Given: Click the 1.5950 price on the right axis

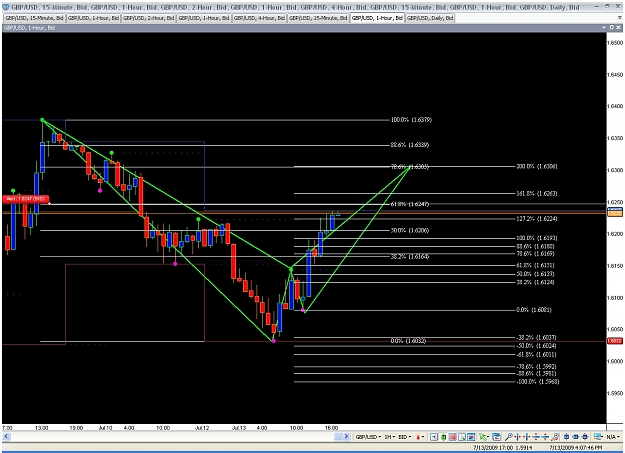Looking at the screenshot, I should pyautogui.click(x=614, y=393).
